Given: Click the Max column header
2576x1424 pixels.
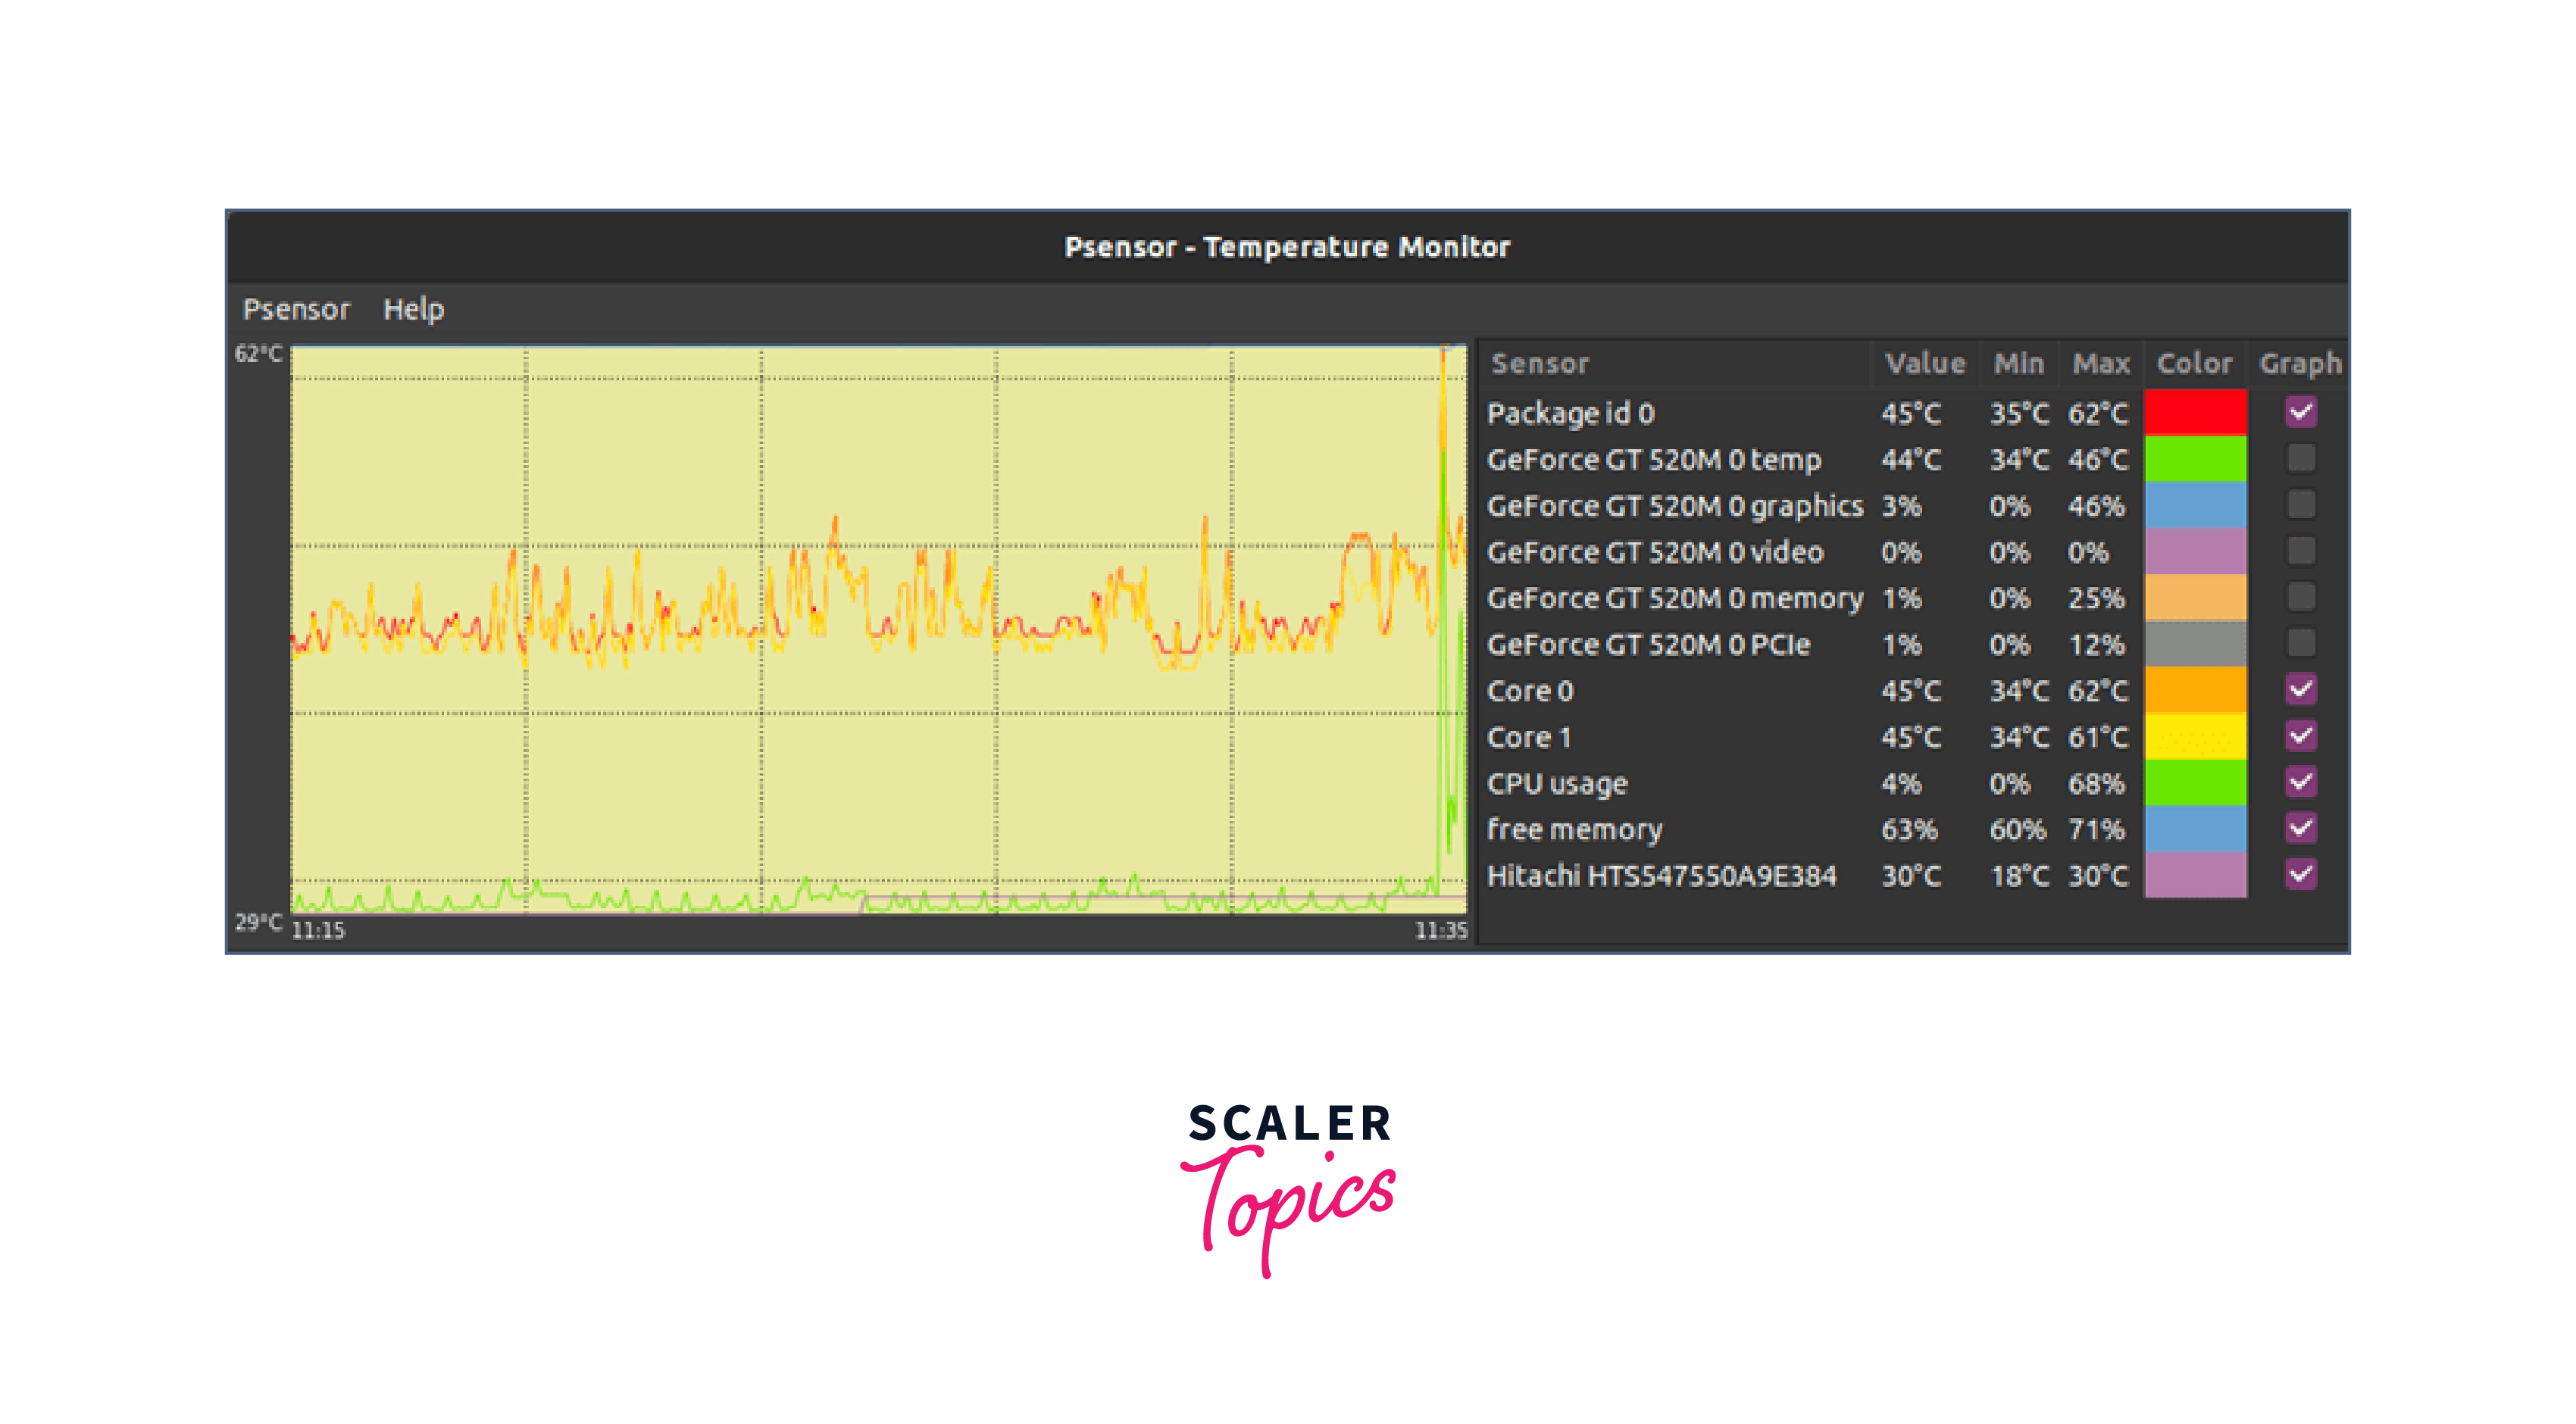Looking at the screenshot, I should tap(2100, 364).
